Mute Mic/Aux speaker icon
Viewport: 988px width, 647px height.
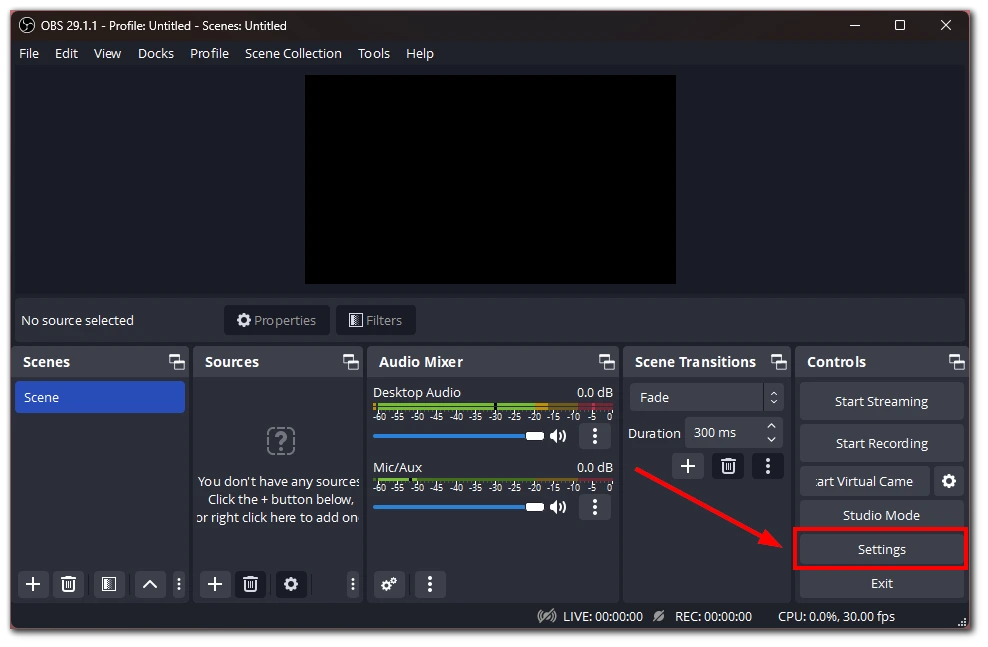[558, 507]
